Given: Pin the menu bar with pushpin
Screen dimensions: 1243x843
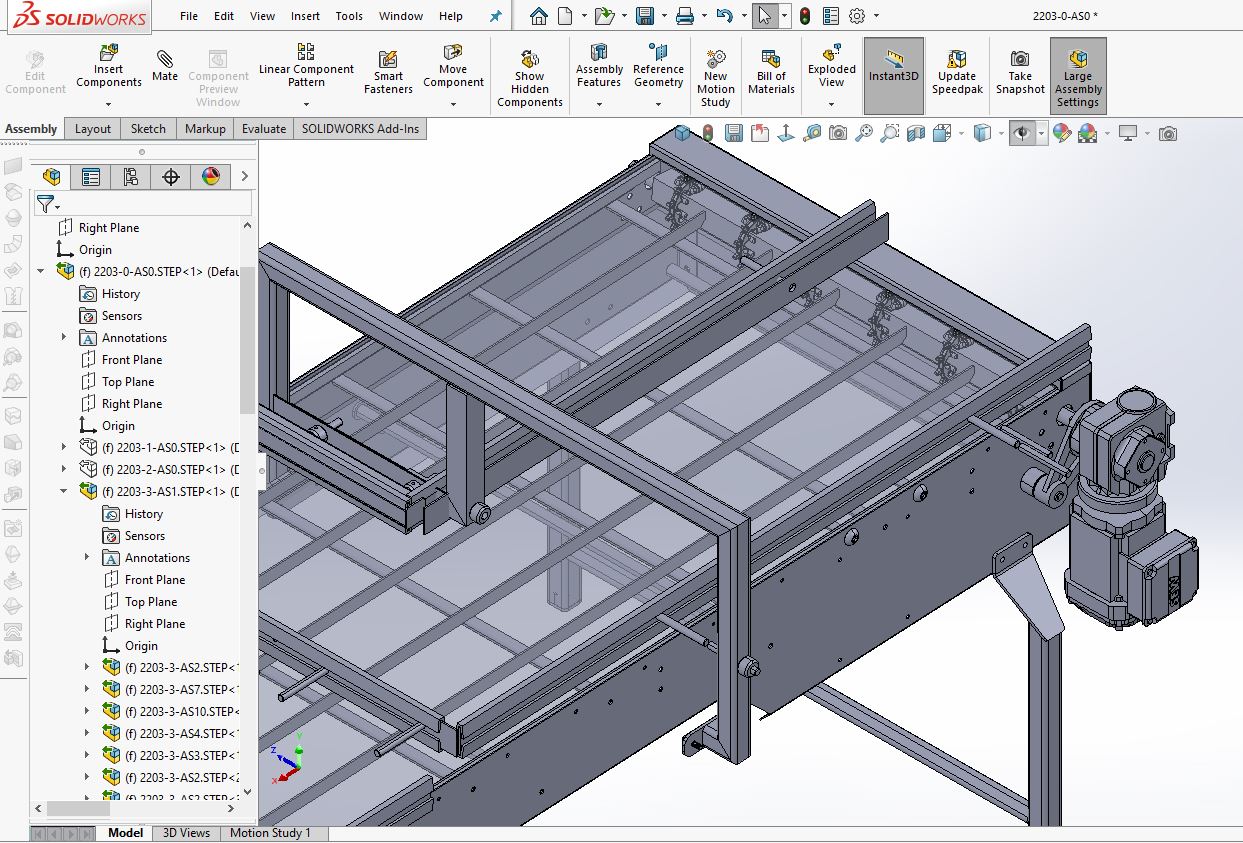Looking at the screenshot, I should point(496,16).
